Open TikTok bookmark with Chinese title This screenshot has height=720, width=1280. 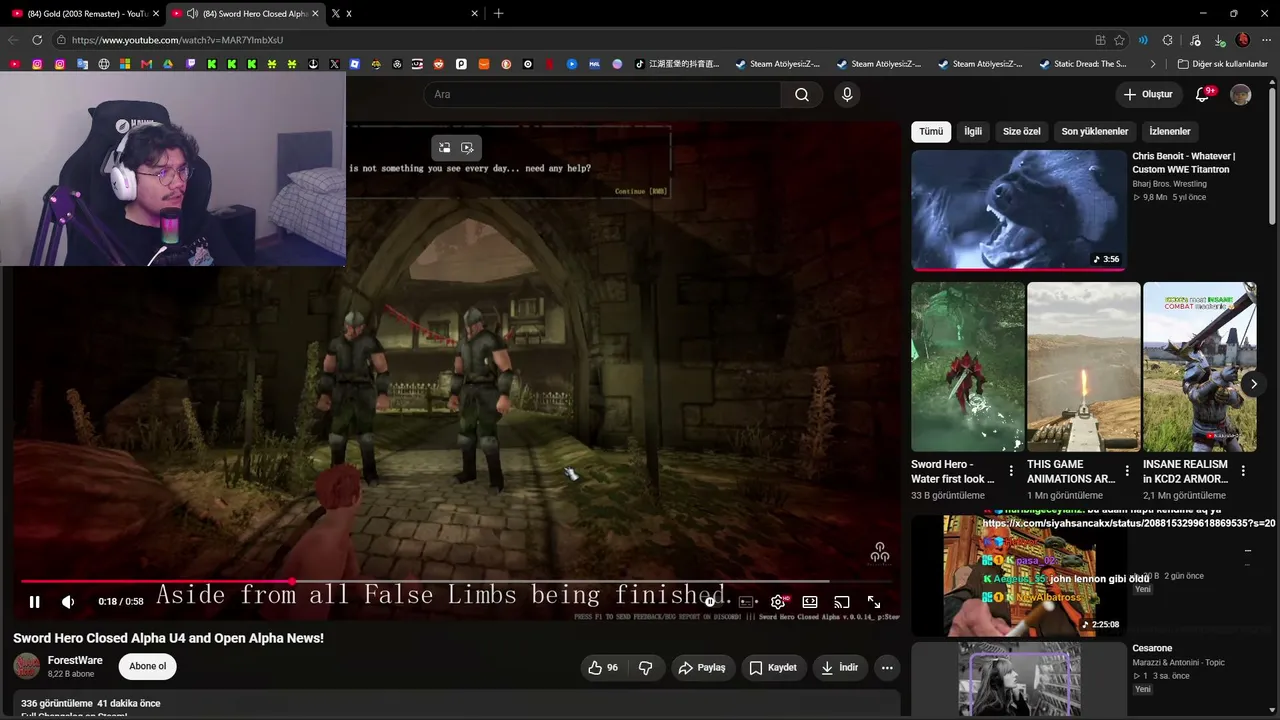pyautogui.click(x=677, y=64)
